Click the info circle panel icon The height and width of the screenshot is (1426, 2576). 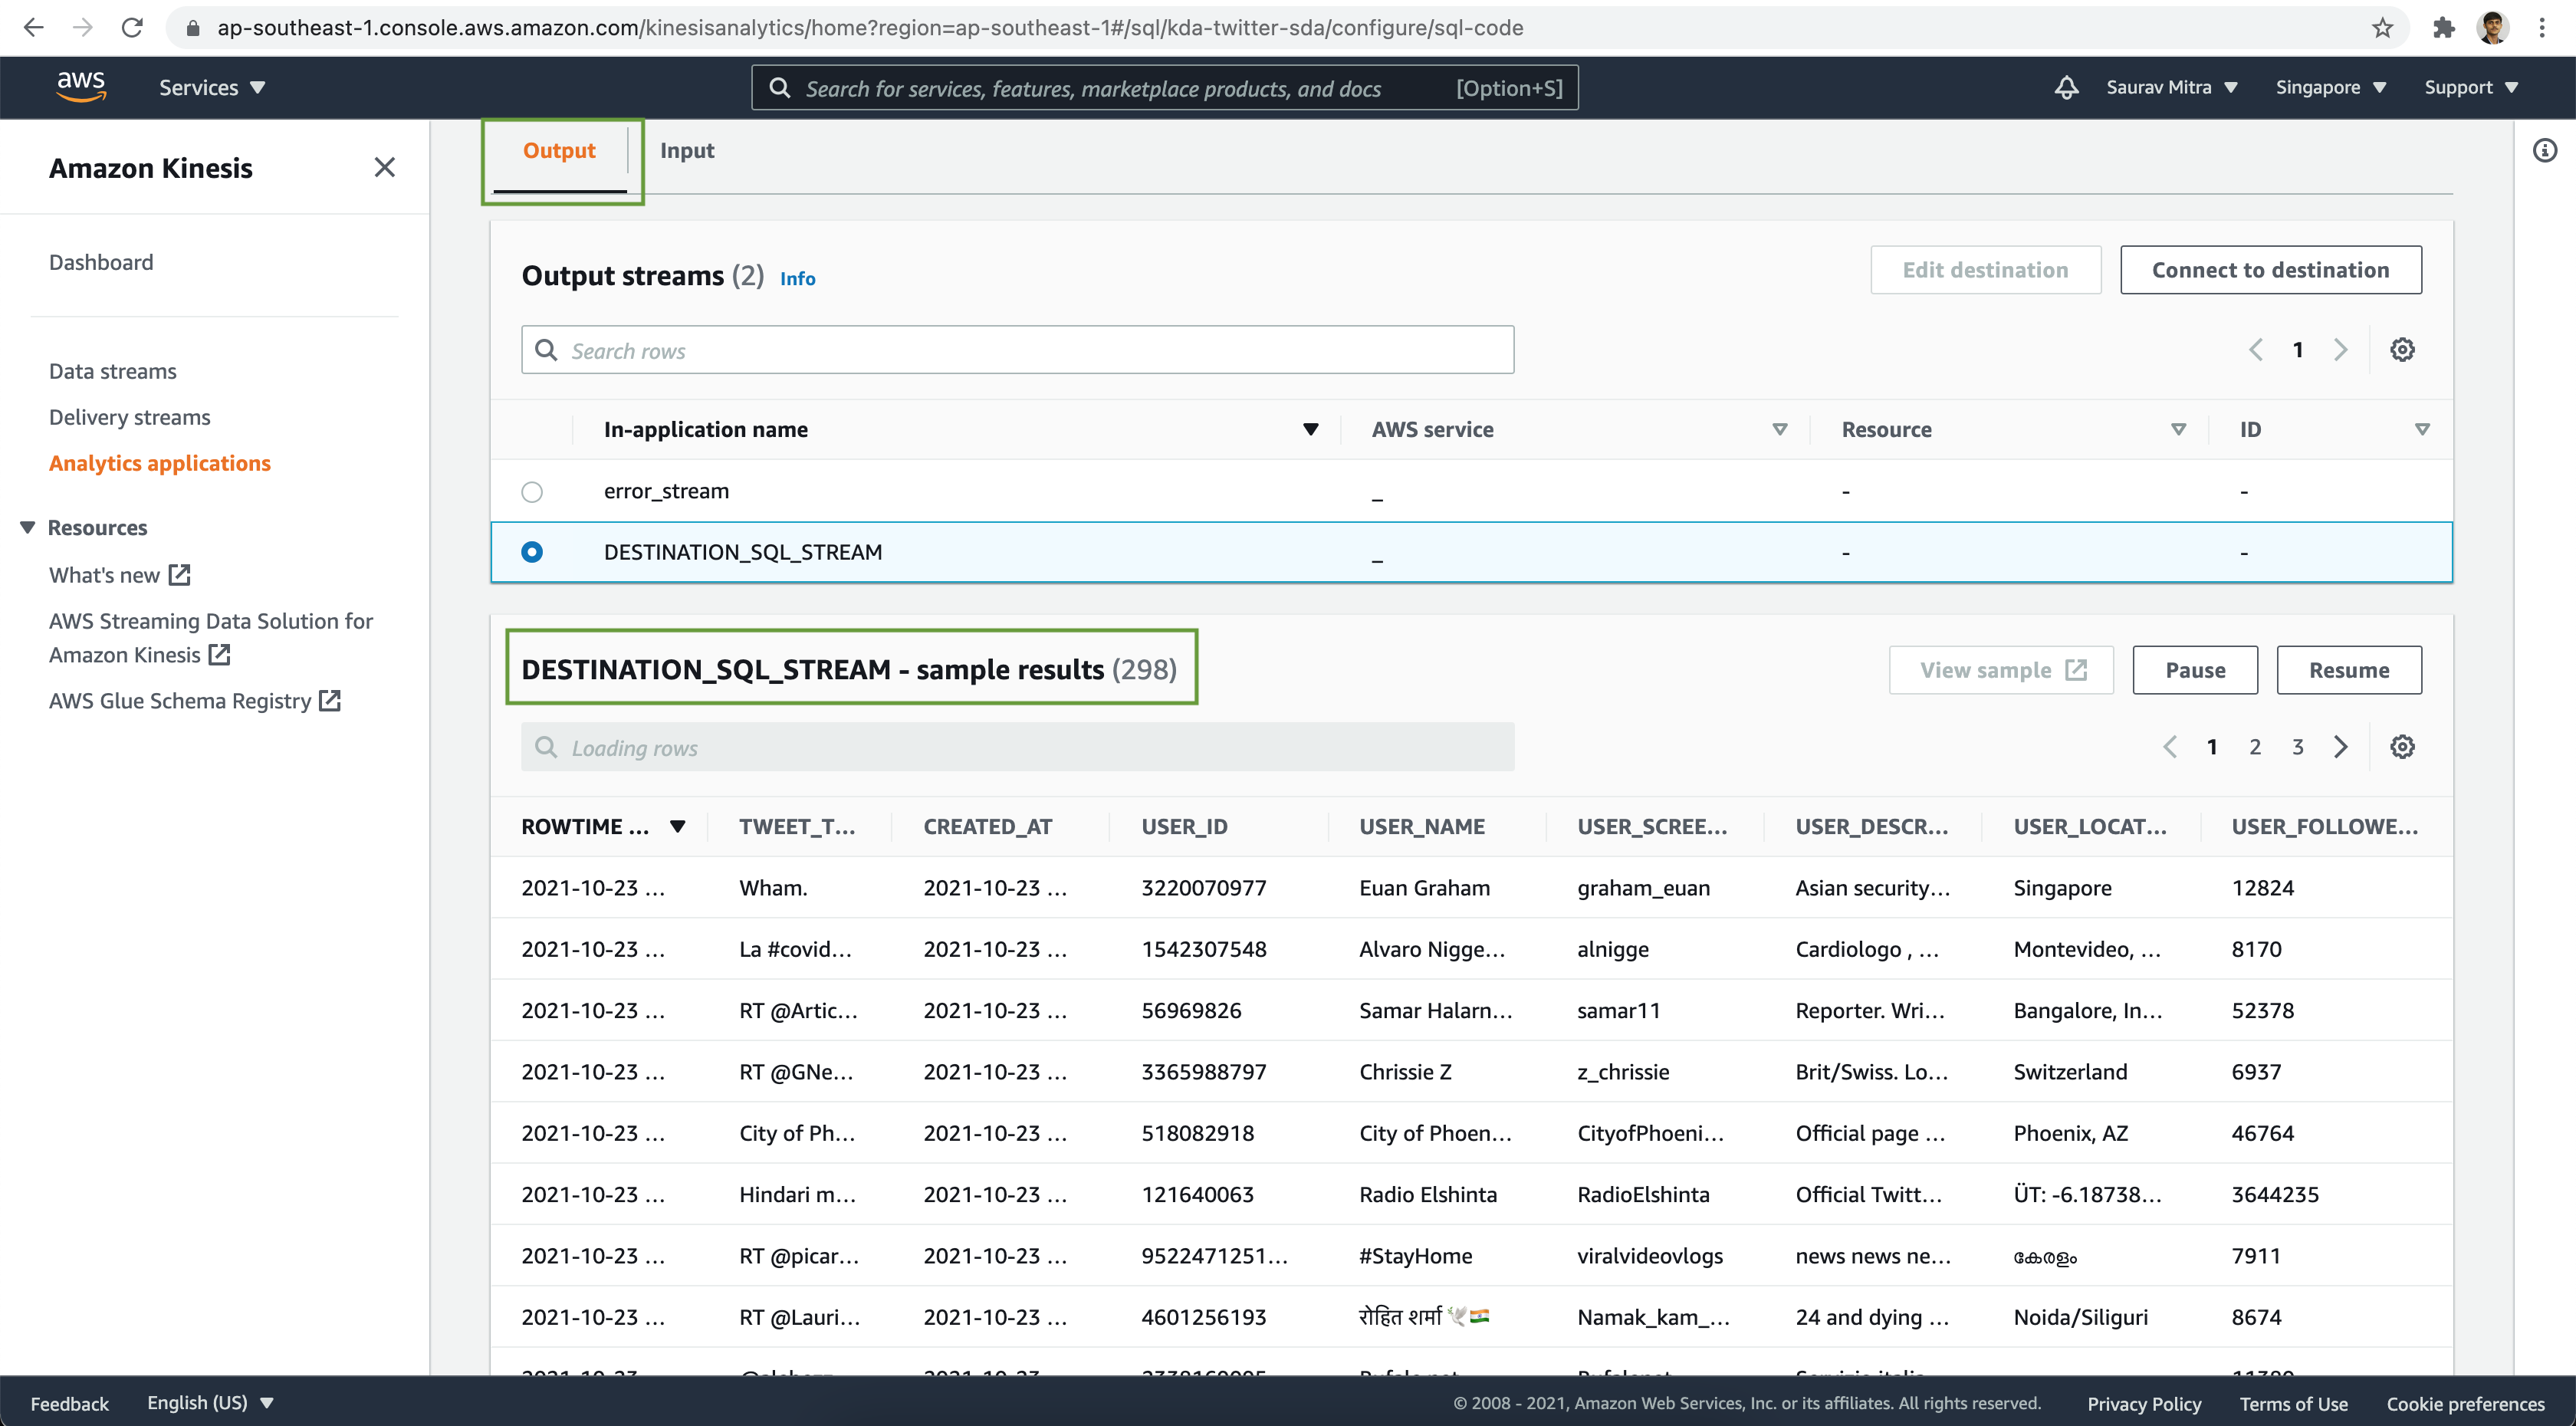click(2545, 150)
